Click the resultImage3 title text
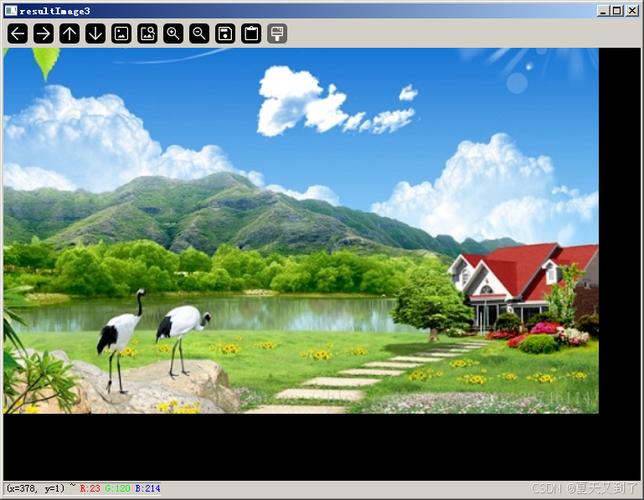Image resolution: width=644 pixels, height=500 pixels. [55, 11]
